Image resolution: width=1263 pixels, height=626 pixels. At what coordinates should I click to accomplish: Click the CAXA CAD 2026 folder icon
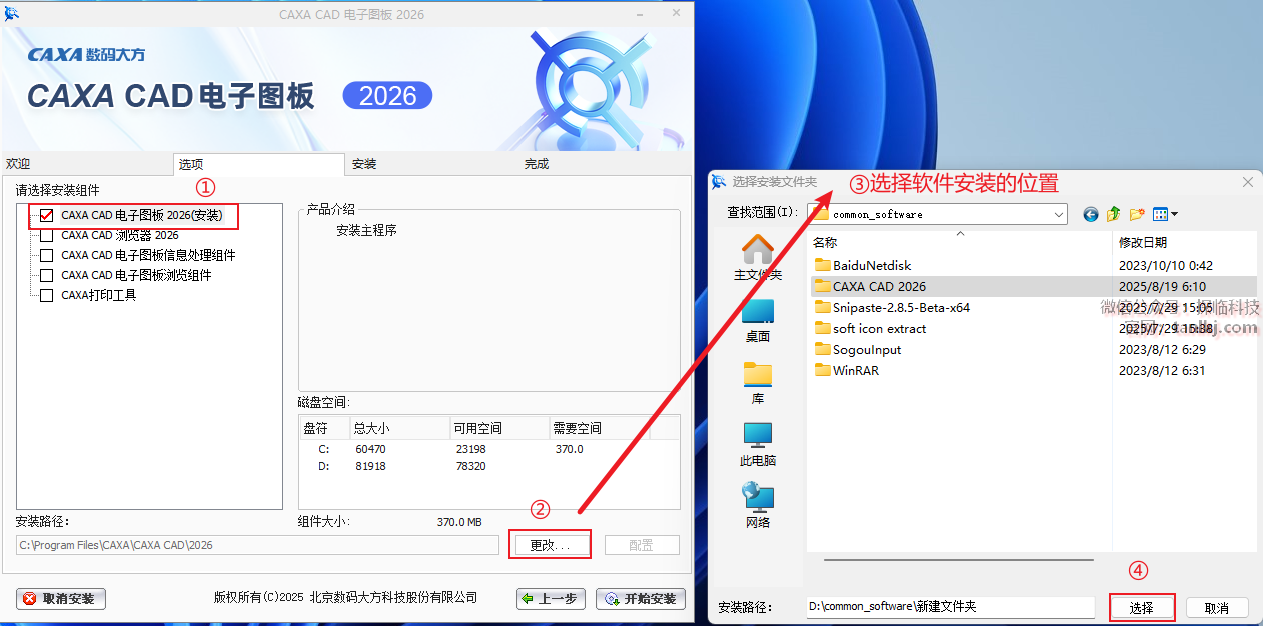pos(823,287)
